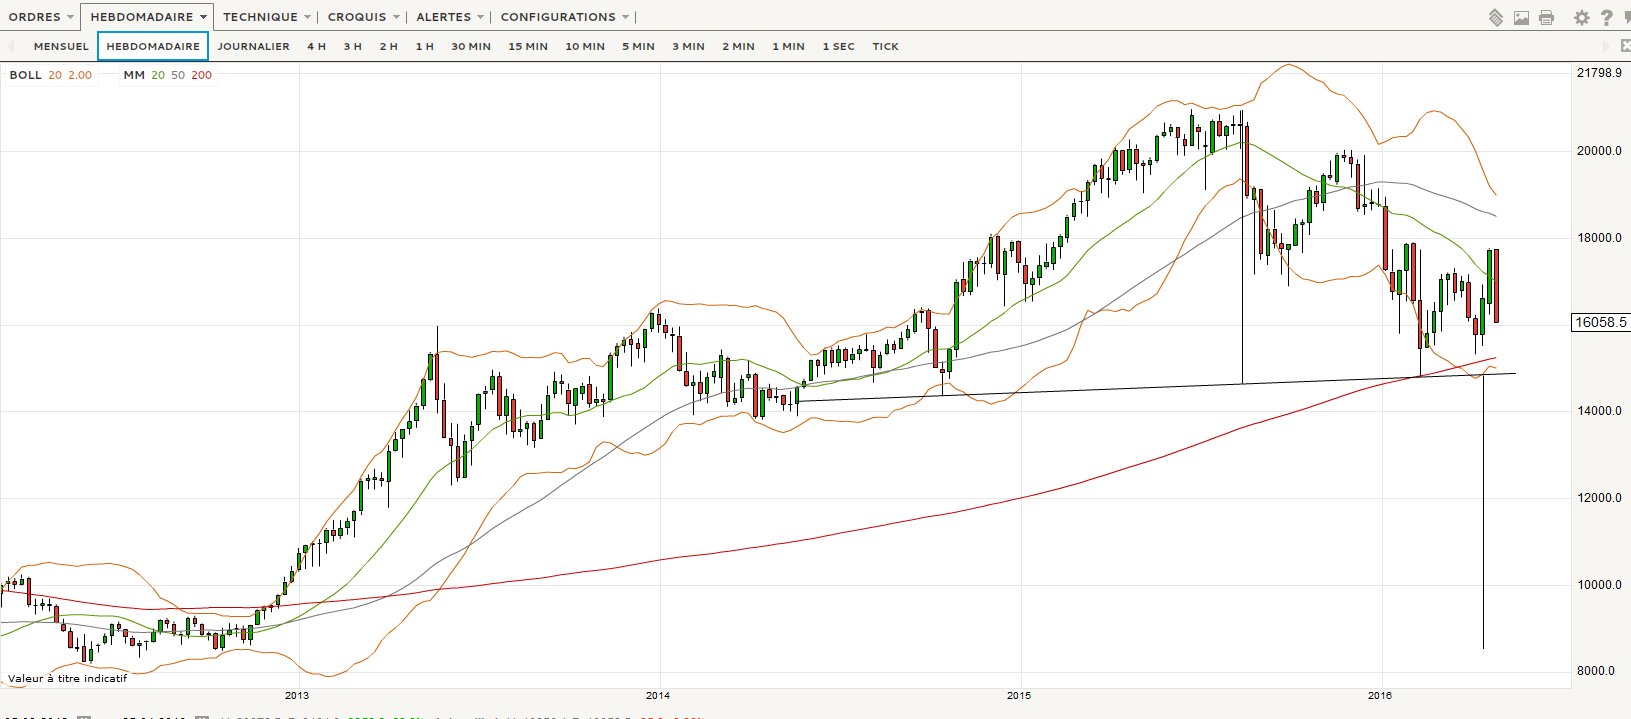Click the 18000.0 price axis label
This screenshot has width=1631, height=719.
tap(1598, 238)
